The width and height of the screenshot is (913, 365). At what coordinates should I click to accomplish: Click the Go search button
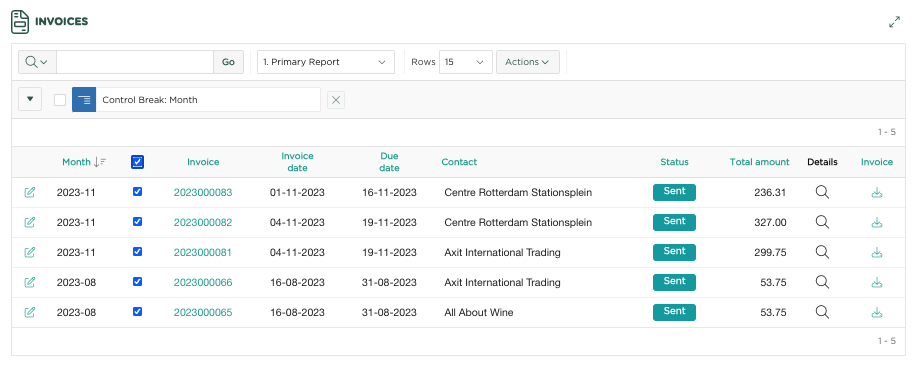tap(228, 62)
